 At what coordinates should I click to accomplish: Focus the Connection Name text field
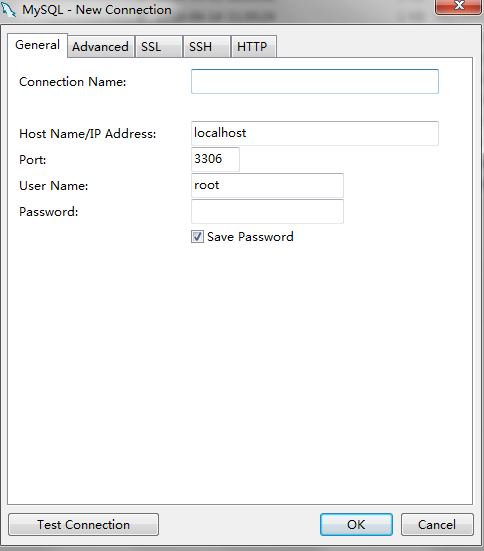(x=315, y=82)
